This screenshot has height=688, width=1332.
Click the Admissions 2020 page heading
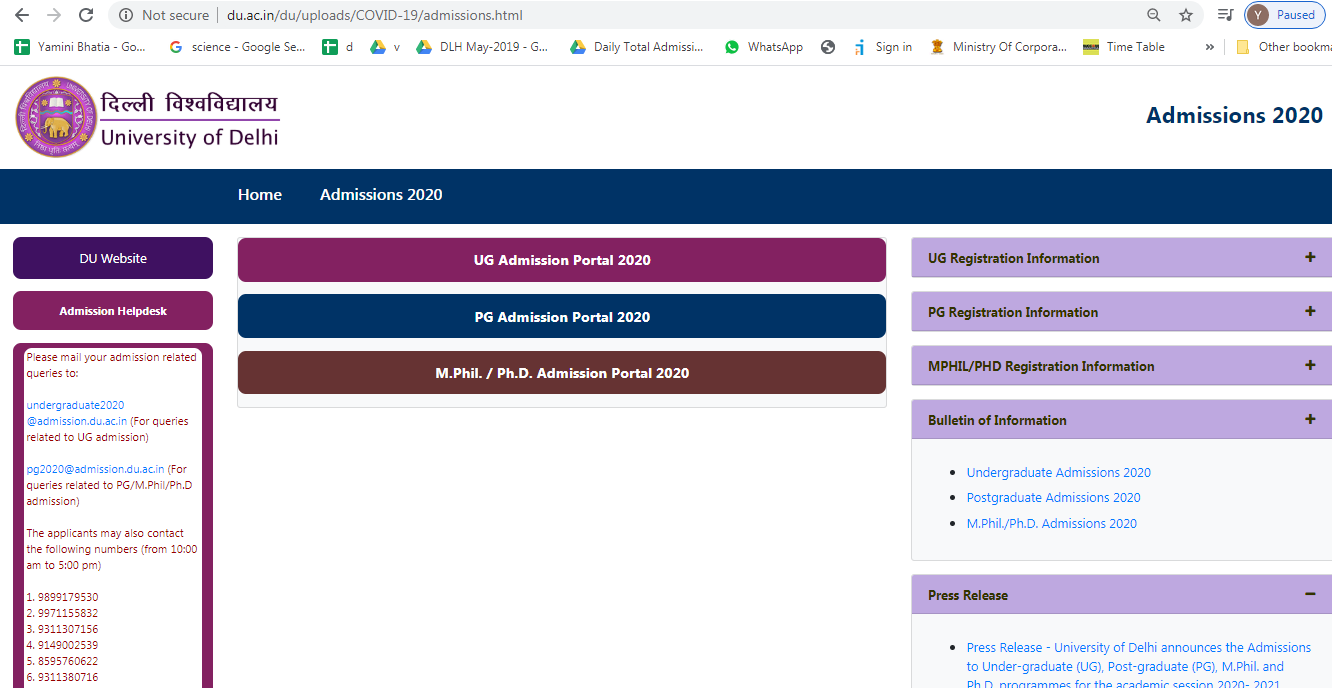click(x=1234, y=115)
